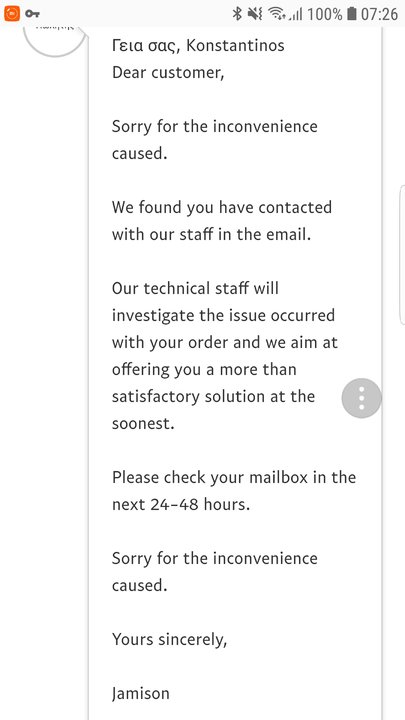The image size is (405, 720).
Task: Tap the three-dot floating menu button
Action: 361,398
